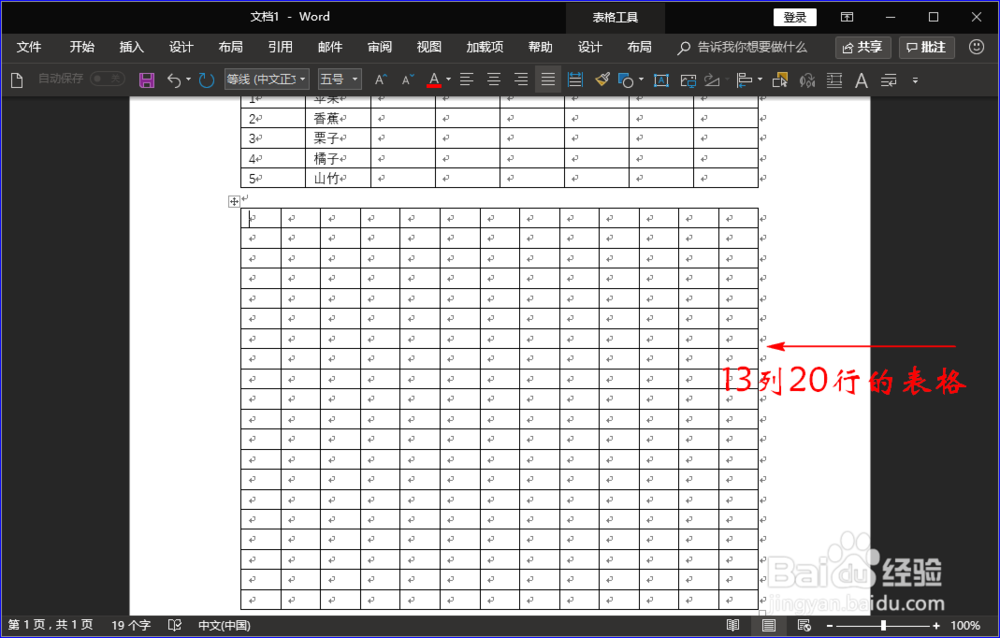Open the document 布局 tab next to 引用
1000x638 pixels.
point(230,47)
